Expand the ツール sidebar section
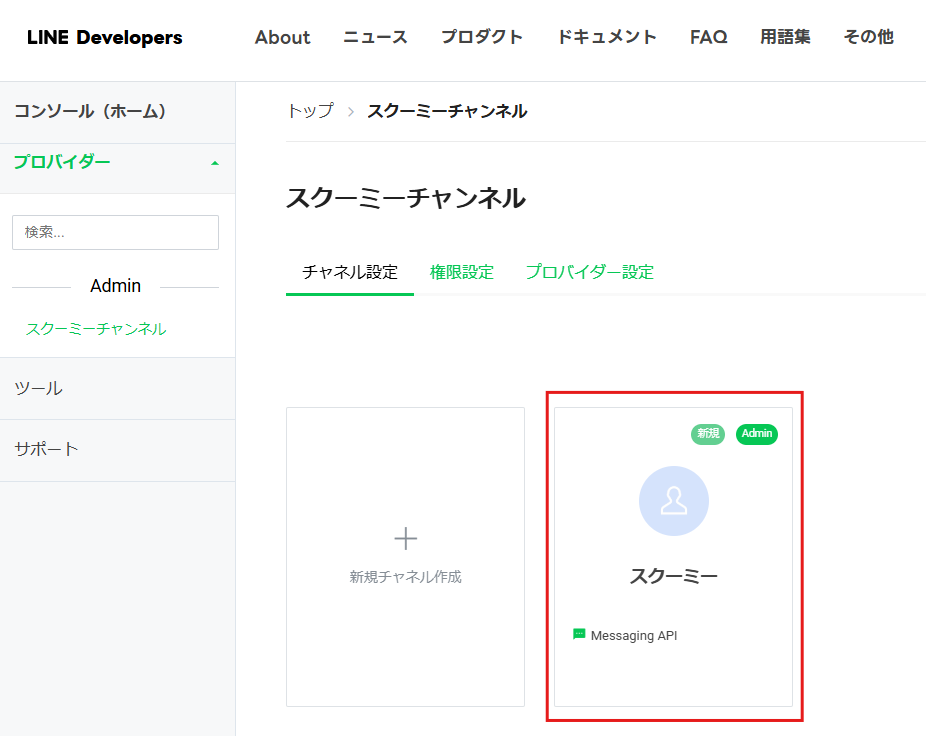This screenshot has height=736, width=926. pyautogui.click(x=118, y=389)
